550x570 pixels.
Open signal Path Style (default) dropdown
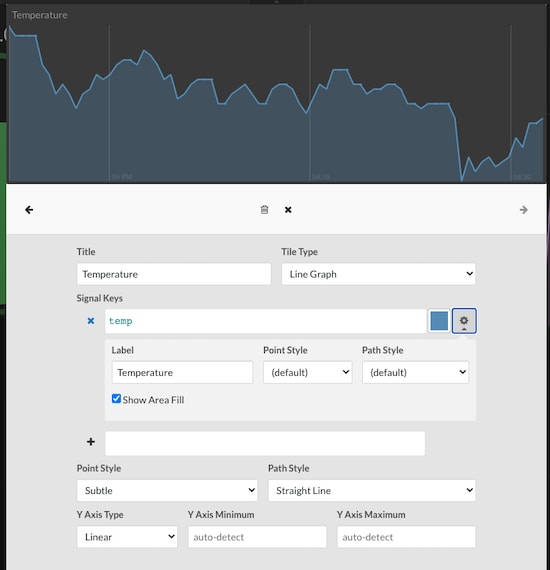click(x=415, y=372)
